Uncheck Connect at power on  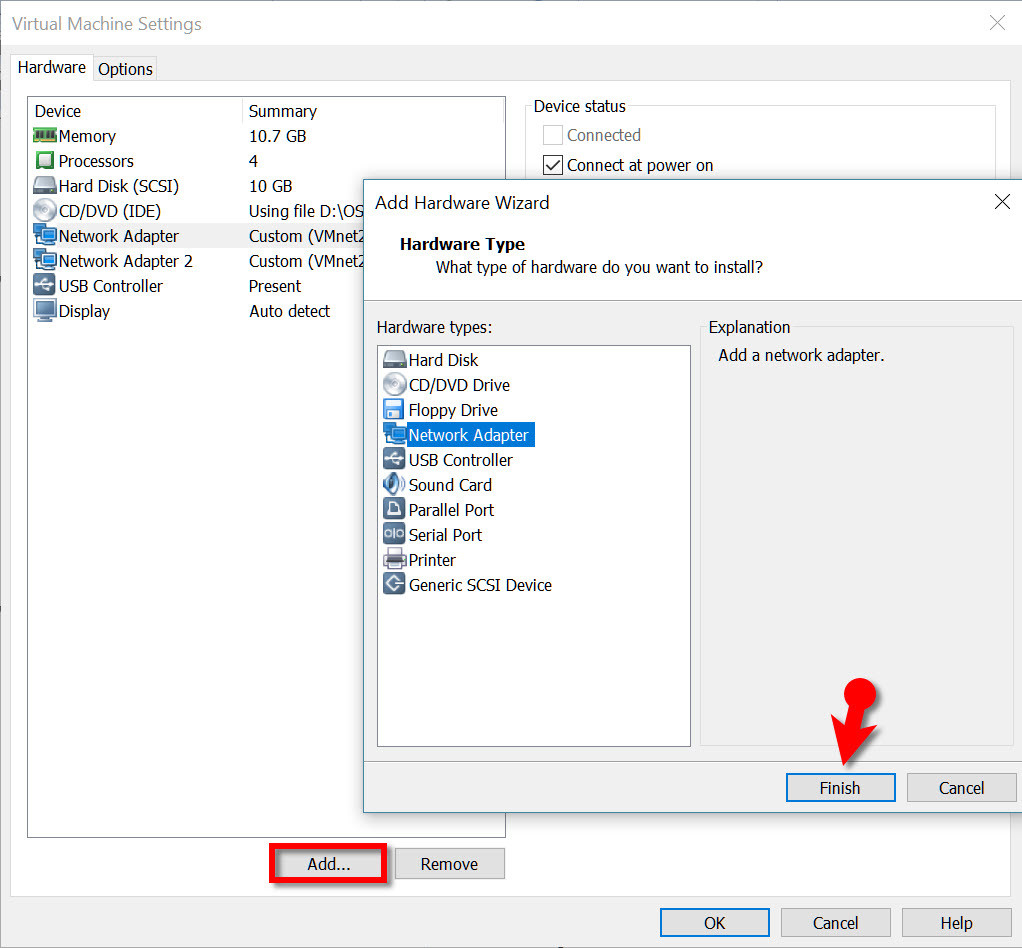[552, 165]
